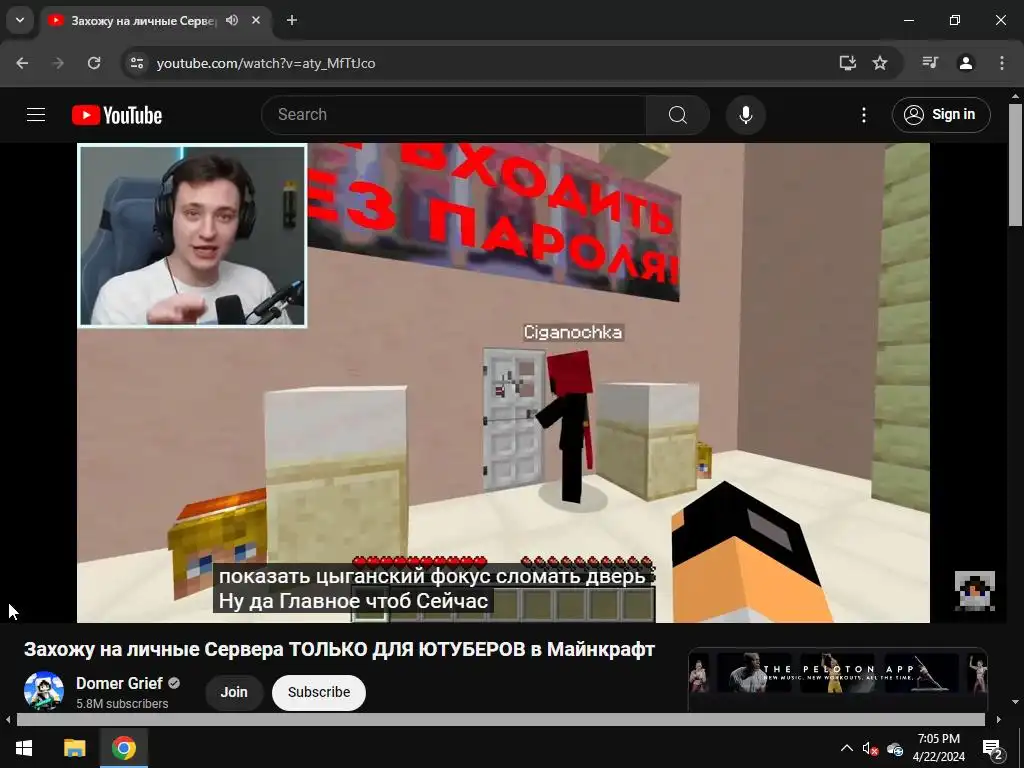This screenshot has height=768, width=1024.
Task: View site information icon in address bar
Action: tap(136, 63)
